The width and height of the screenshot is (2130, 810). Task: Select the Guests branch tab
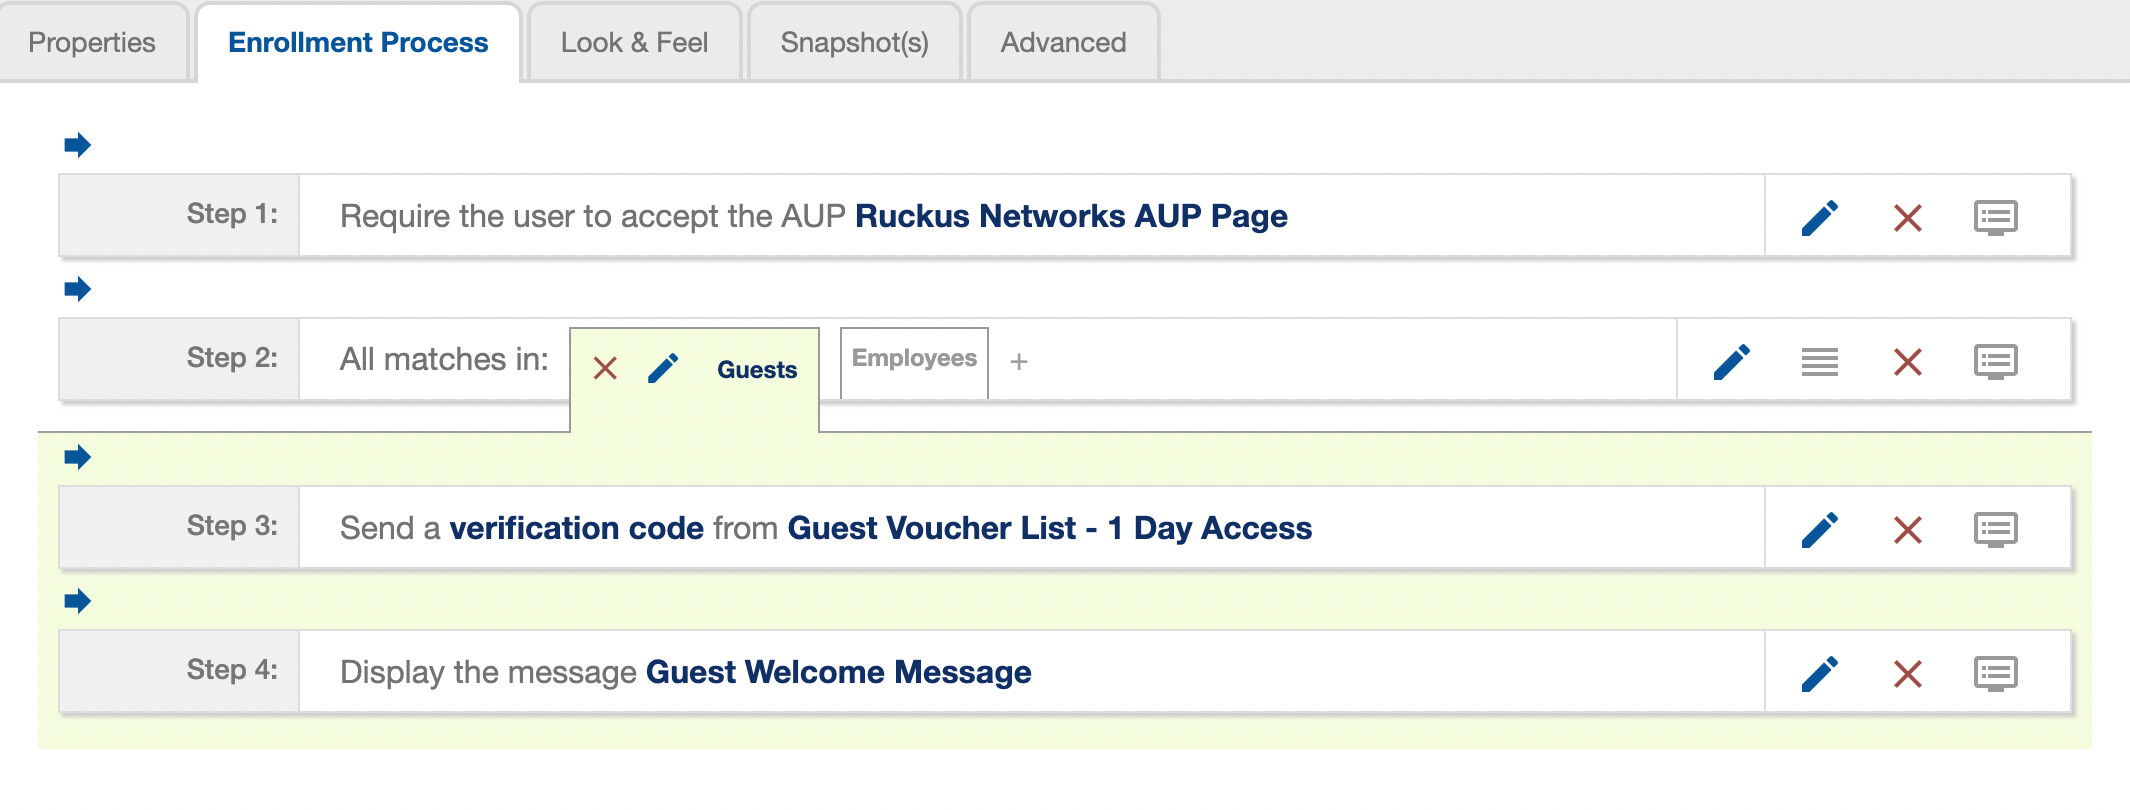click(x=757, y=370)
